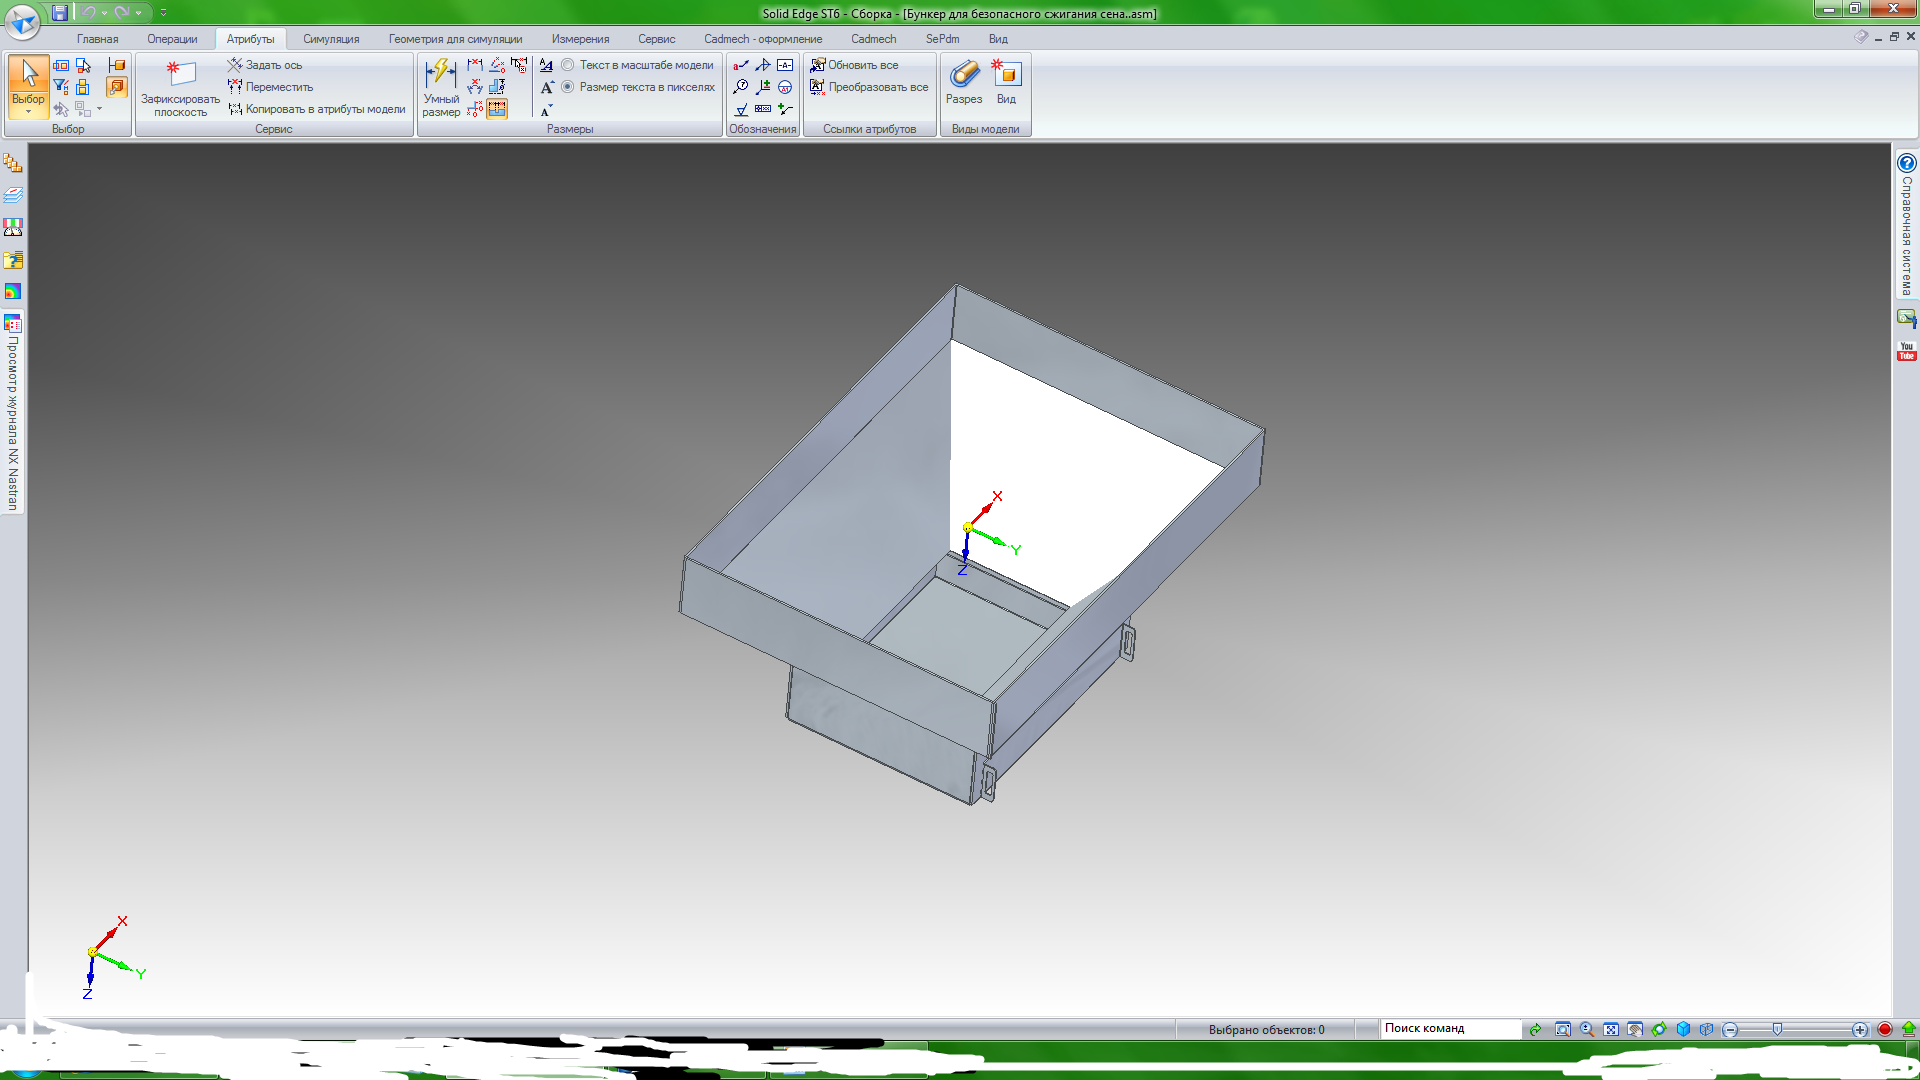Expand the Выбор tool dropdown arrow
Viewport: 1920px width, 1080px height.
[x=28, y=112]
